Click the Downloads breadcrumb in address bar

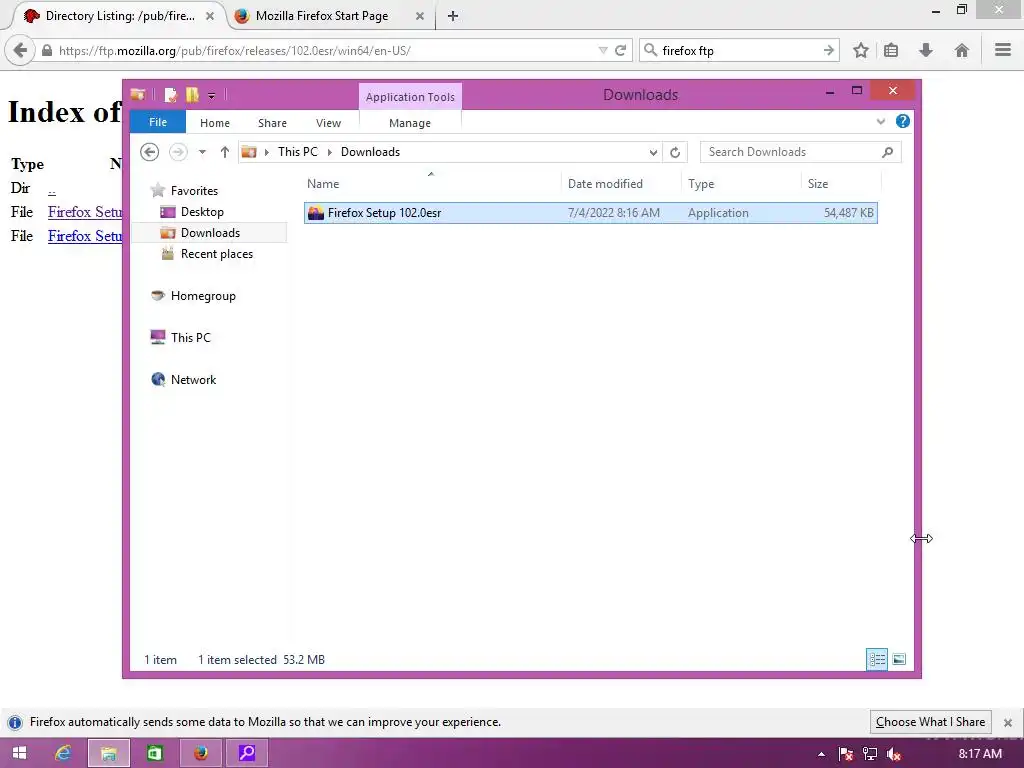(x=370, y=152)
